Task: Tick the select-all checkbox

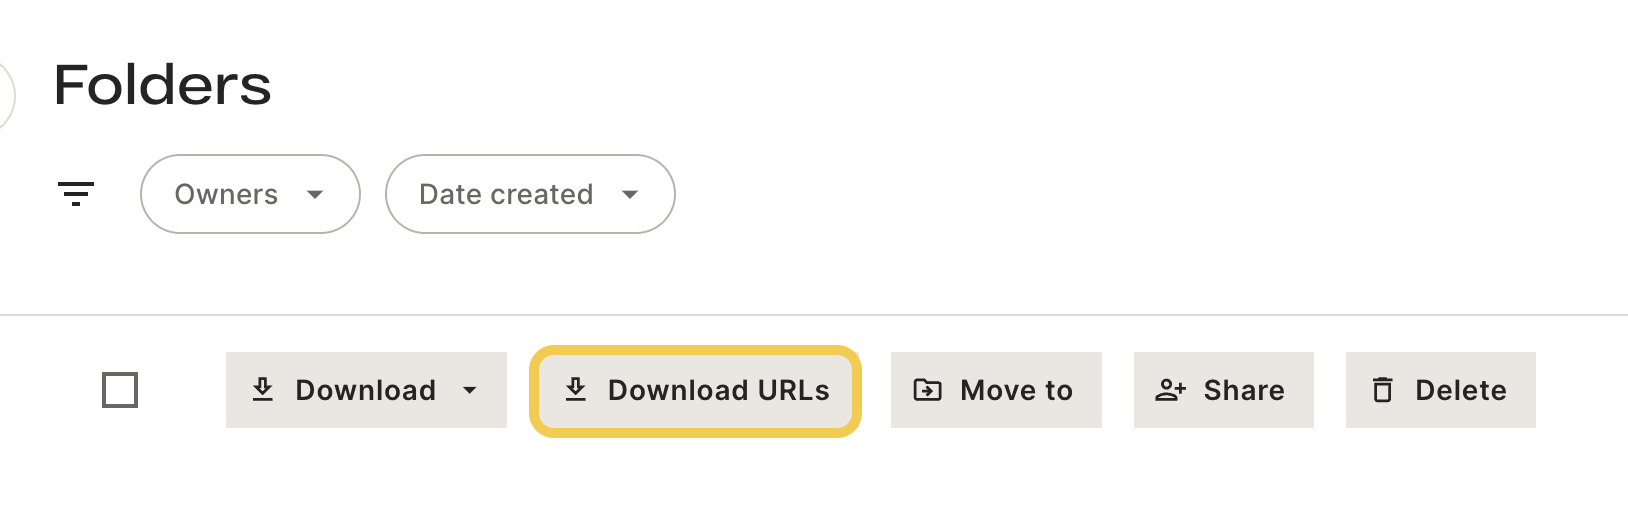Action: (120, 390)
